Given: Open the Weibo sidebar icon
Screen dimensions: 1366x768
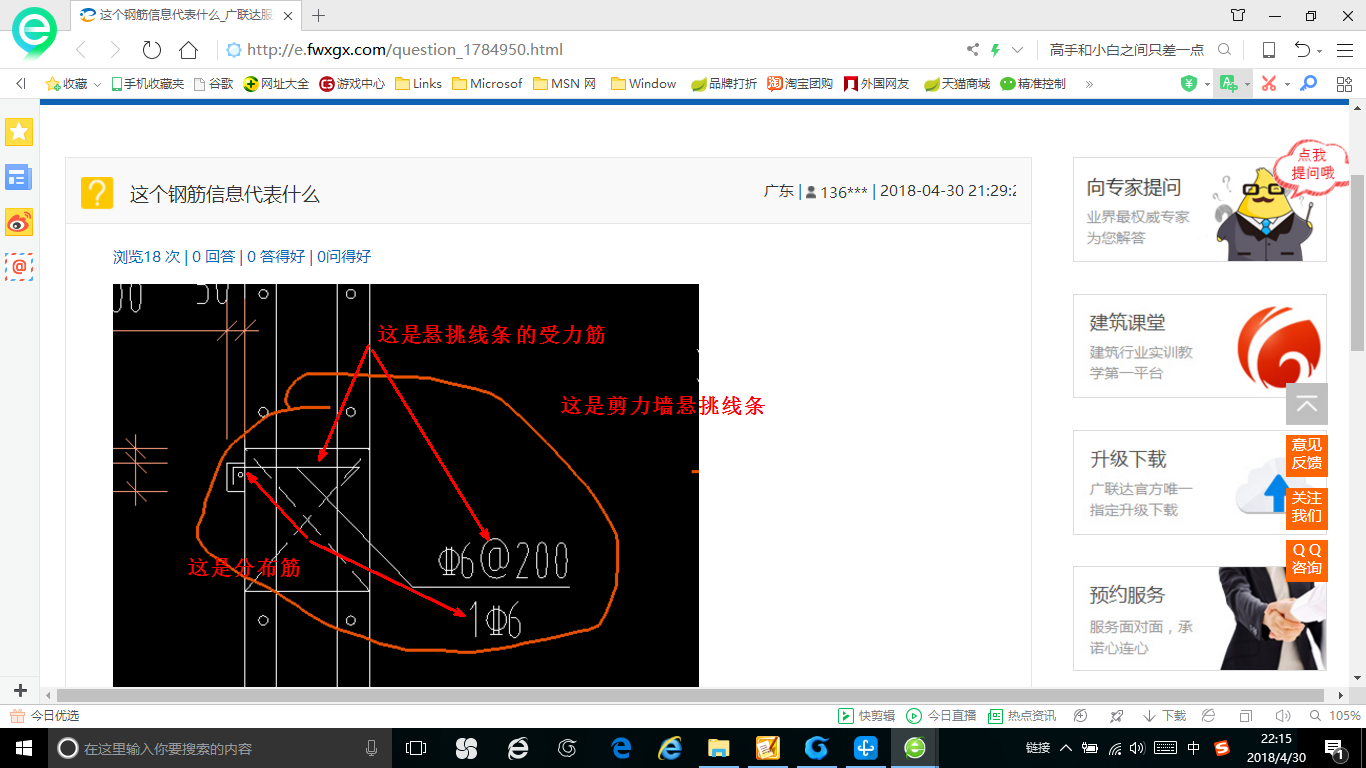Looking at the screenshot, I should click(x=19, y=222).
